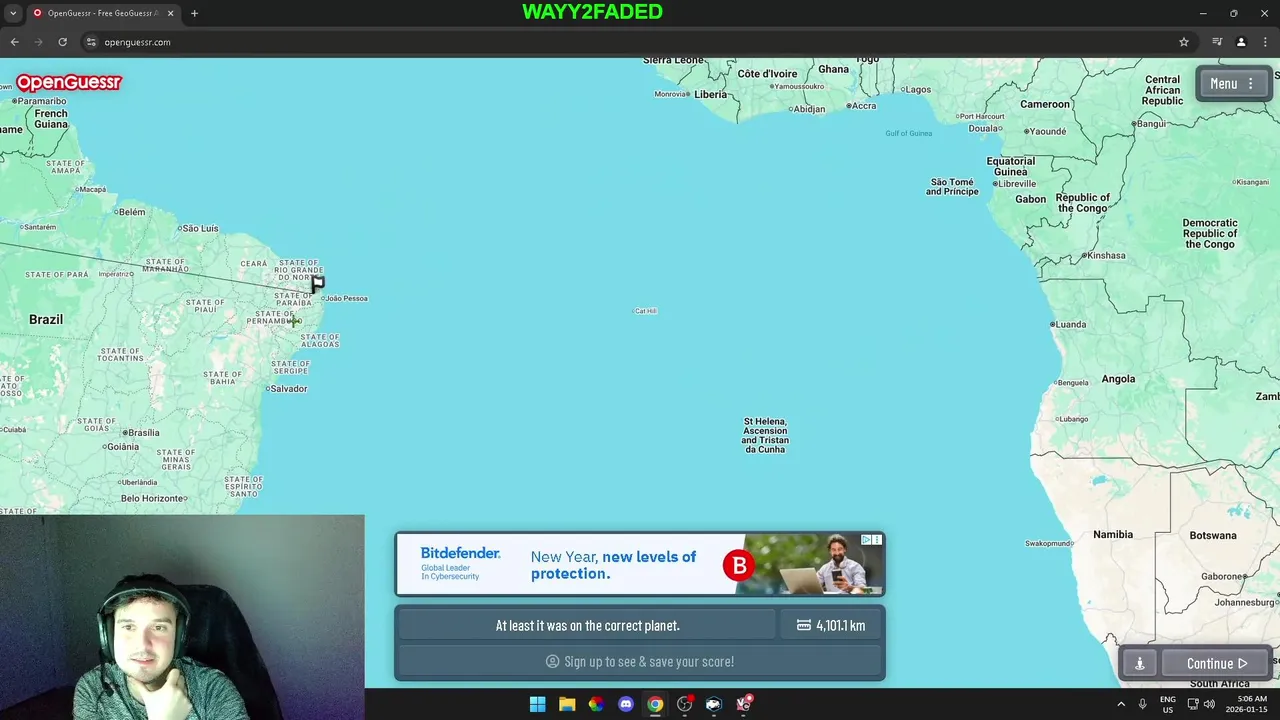Click the street view pegman icon button
Screen dimensions: 1280x720
1139,663
